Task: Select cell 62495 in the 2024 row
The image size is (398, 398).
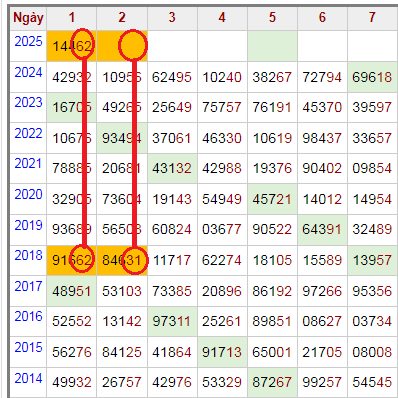Action: [x=172, y=77]
